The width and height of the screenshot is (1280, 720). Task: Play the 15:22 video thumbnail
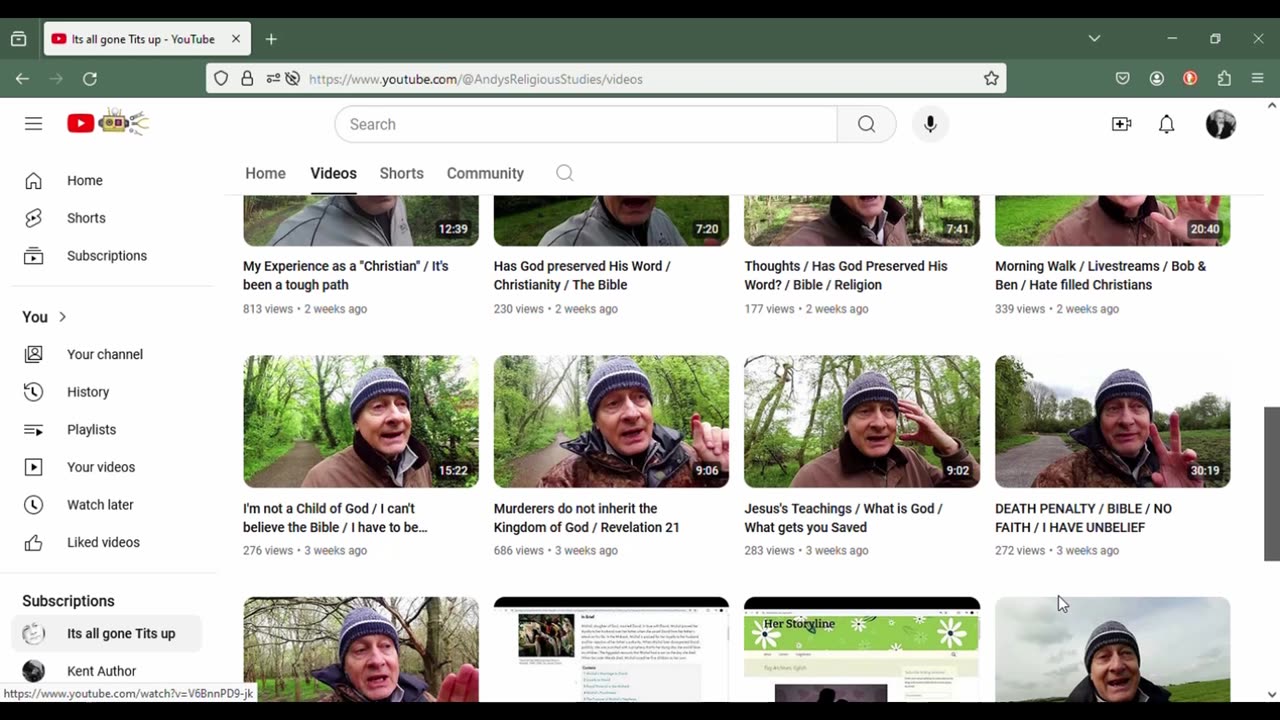[x=361, y=421]
